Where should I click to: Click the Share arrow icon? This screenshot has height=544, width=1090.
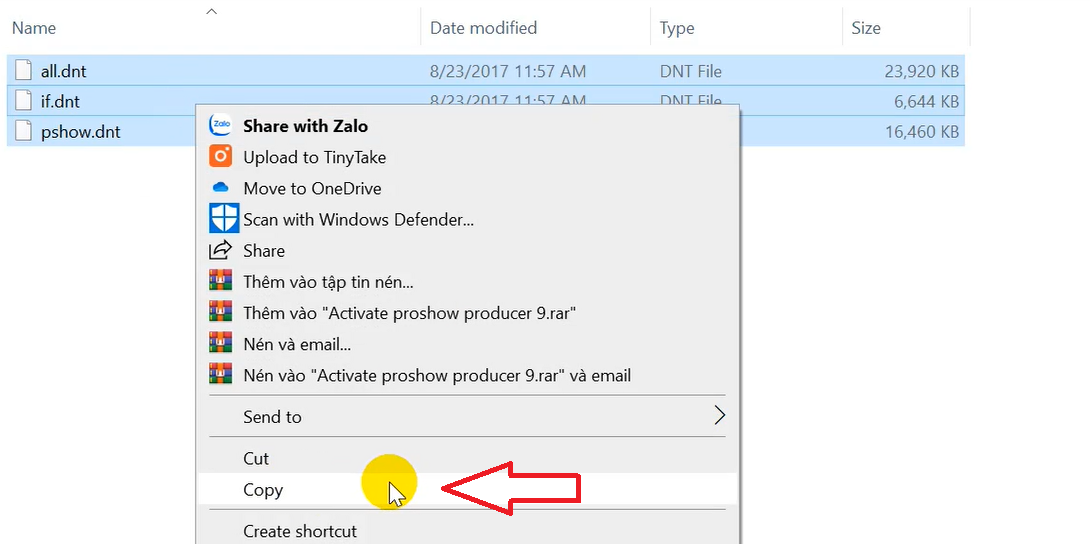(x=220, y=251)
